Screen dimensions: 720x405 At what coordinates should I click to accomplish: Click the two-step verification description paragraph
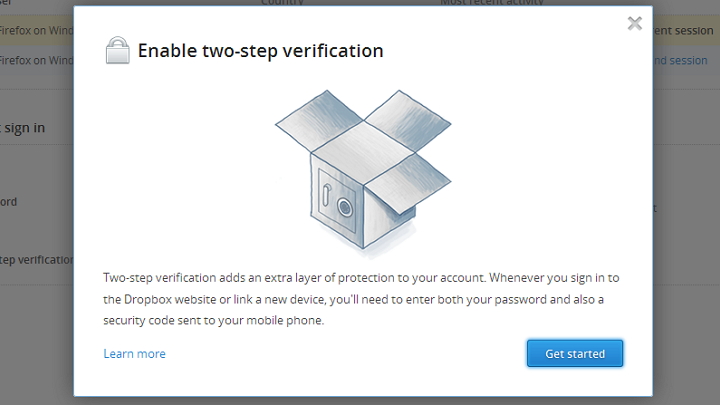click(x=361, y=299)
